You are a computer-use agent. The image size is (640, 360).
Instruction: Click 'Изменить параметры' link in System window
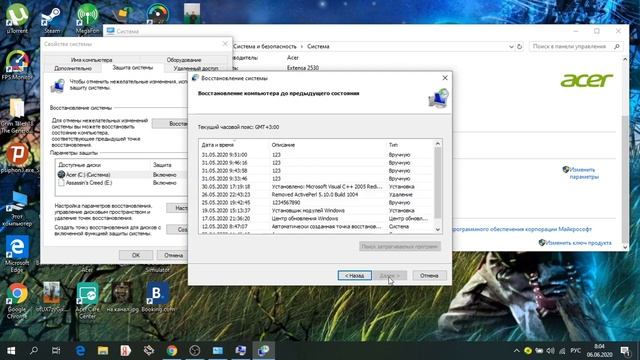(583, 173)
